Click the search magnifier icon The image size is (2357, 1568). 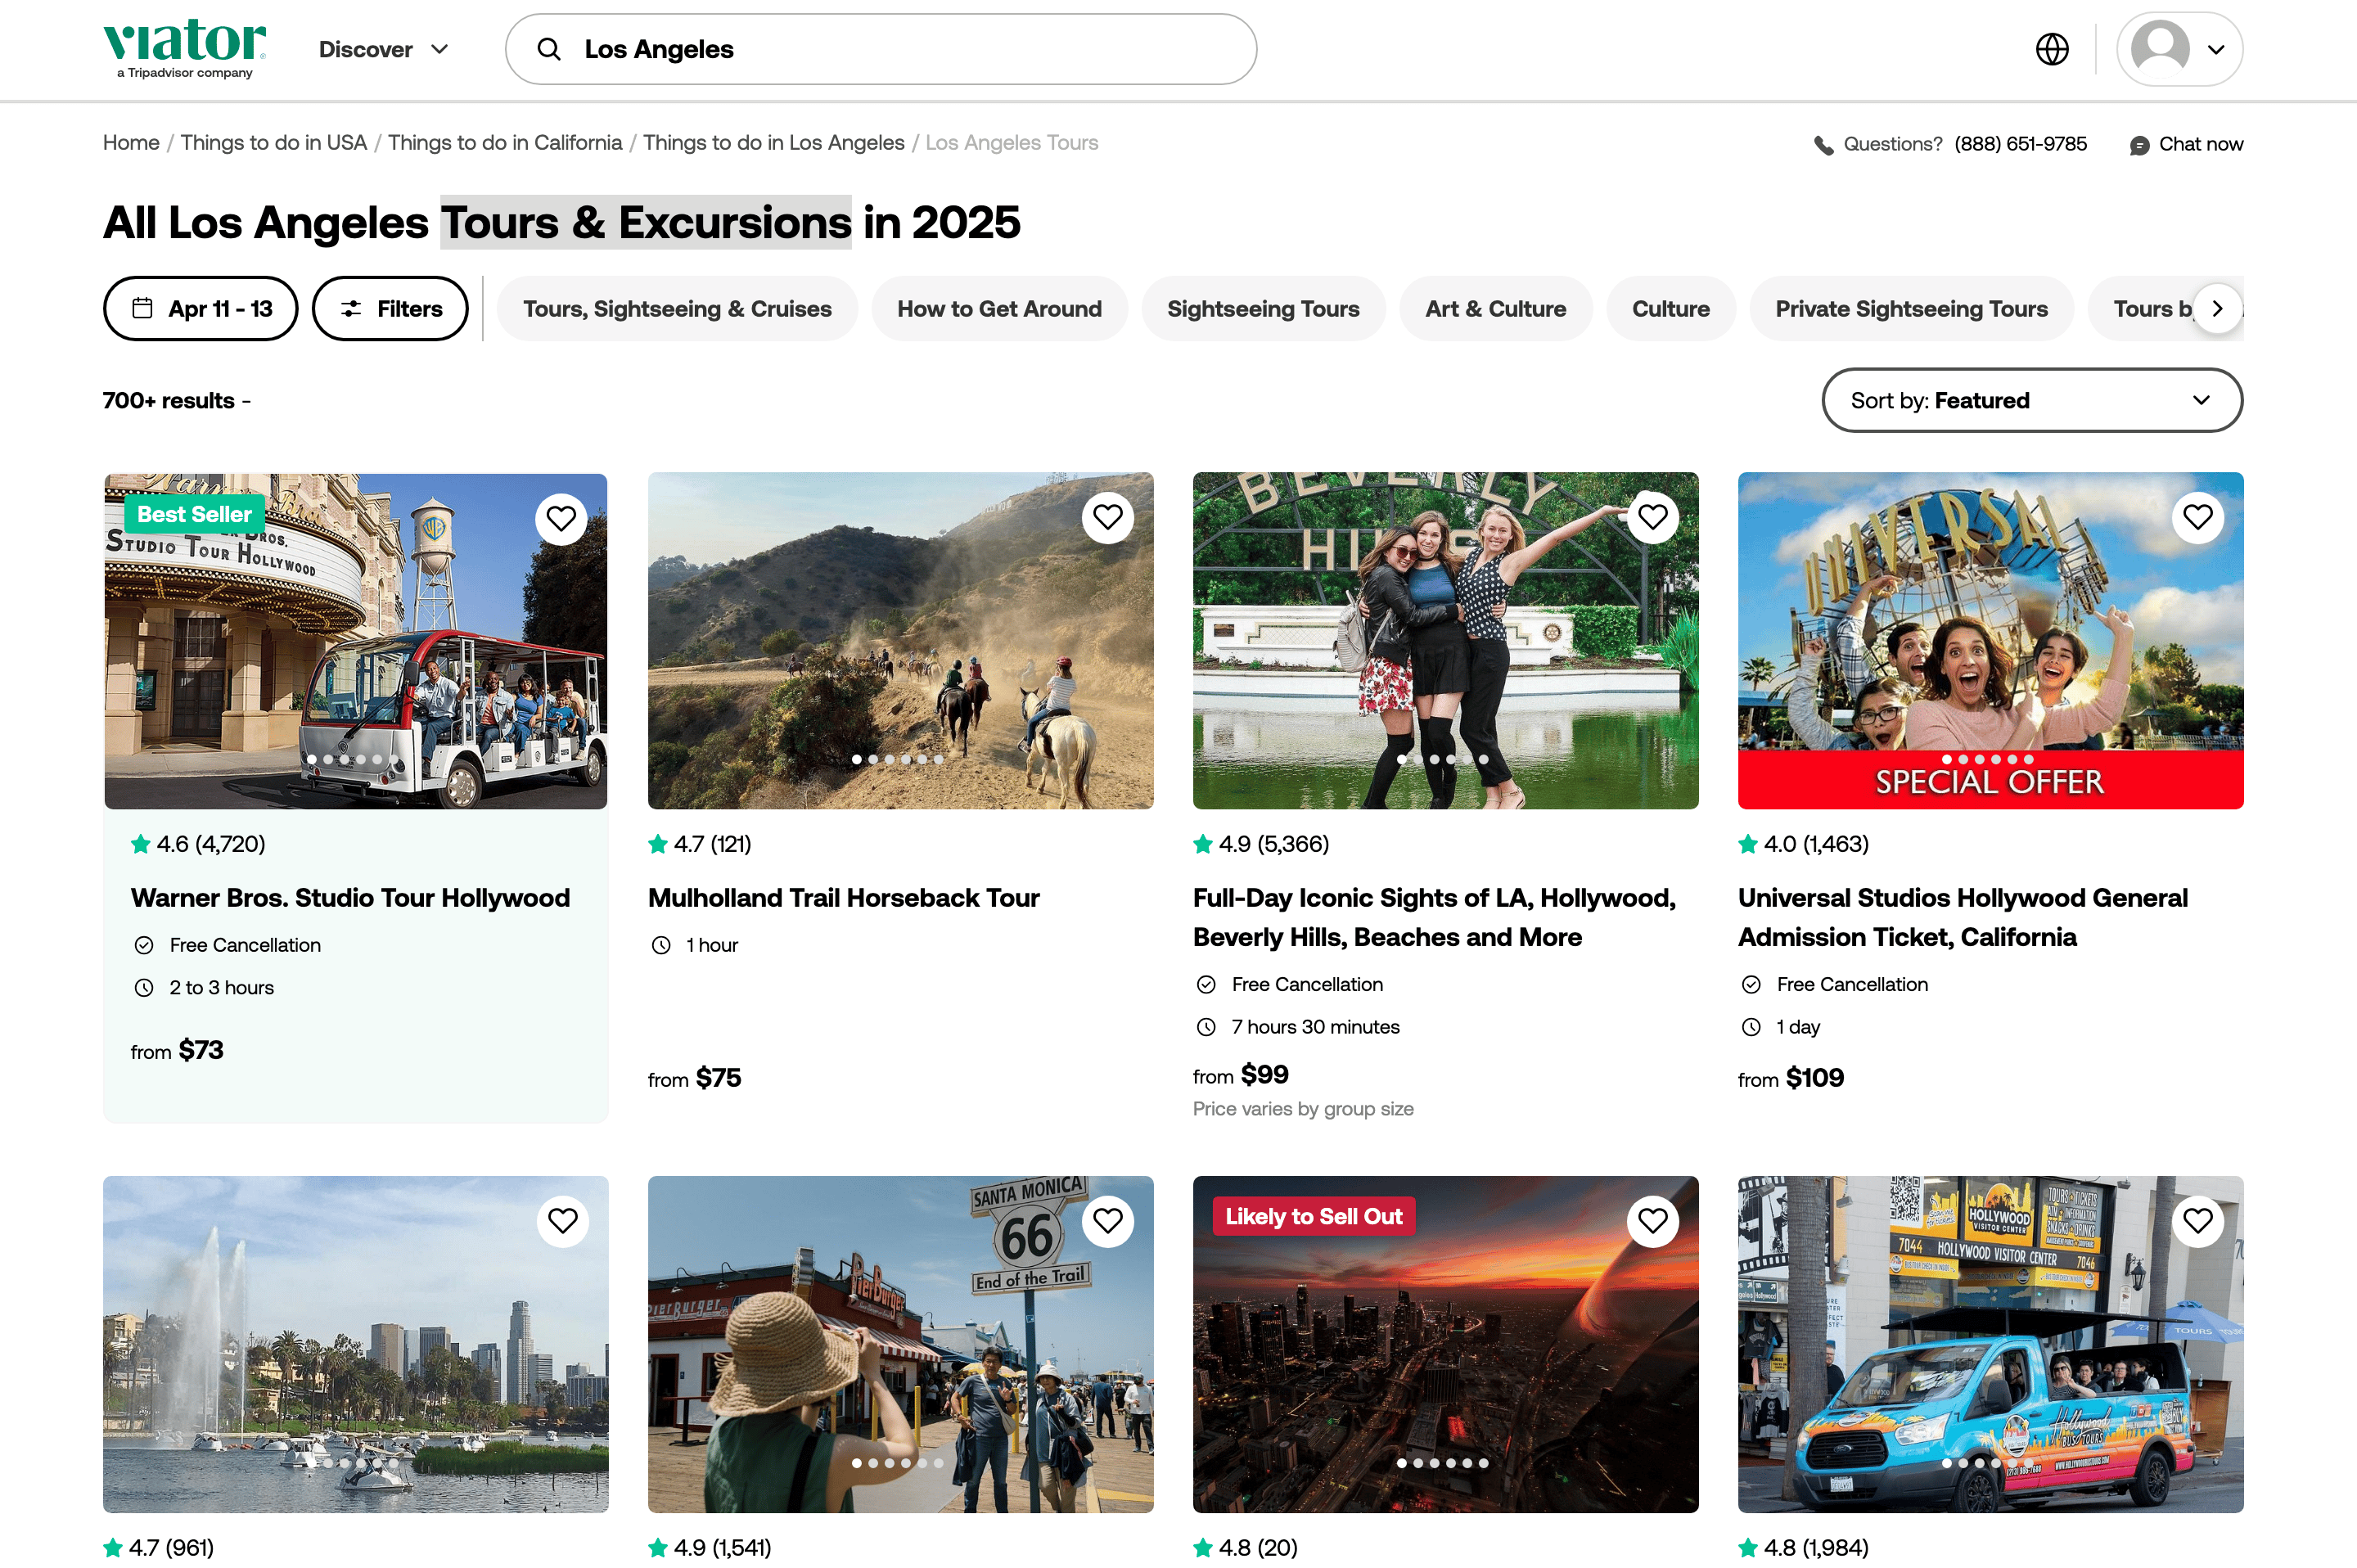[x=549, y=49]
